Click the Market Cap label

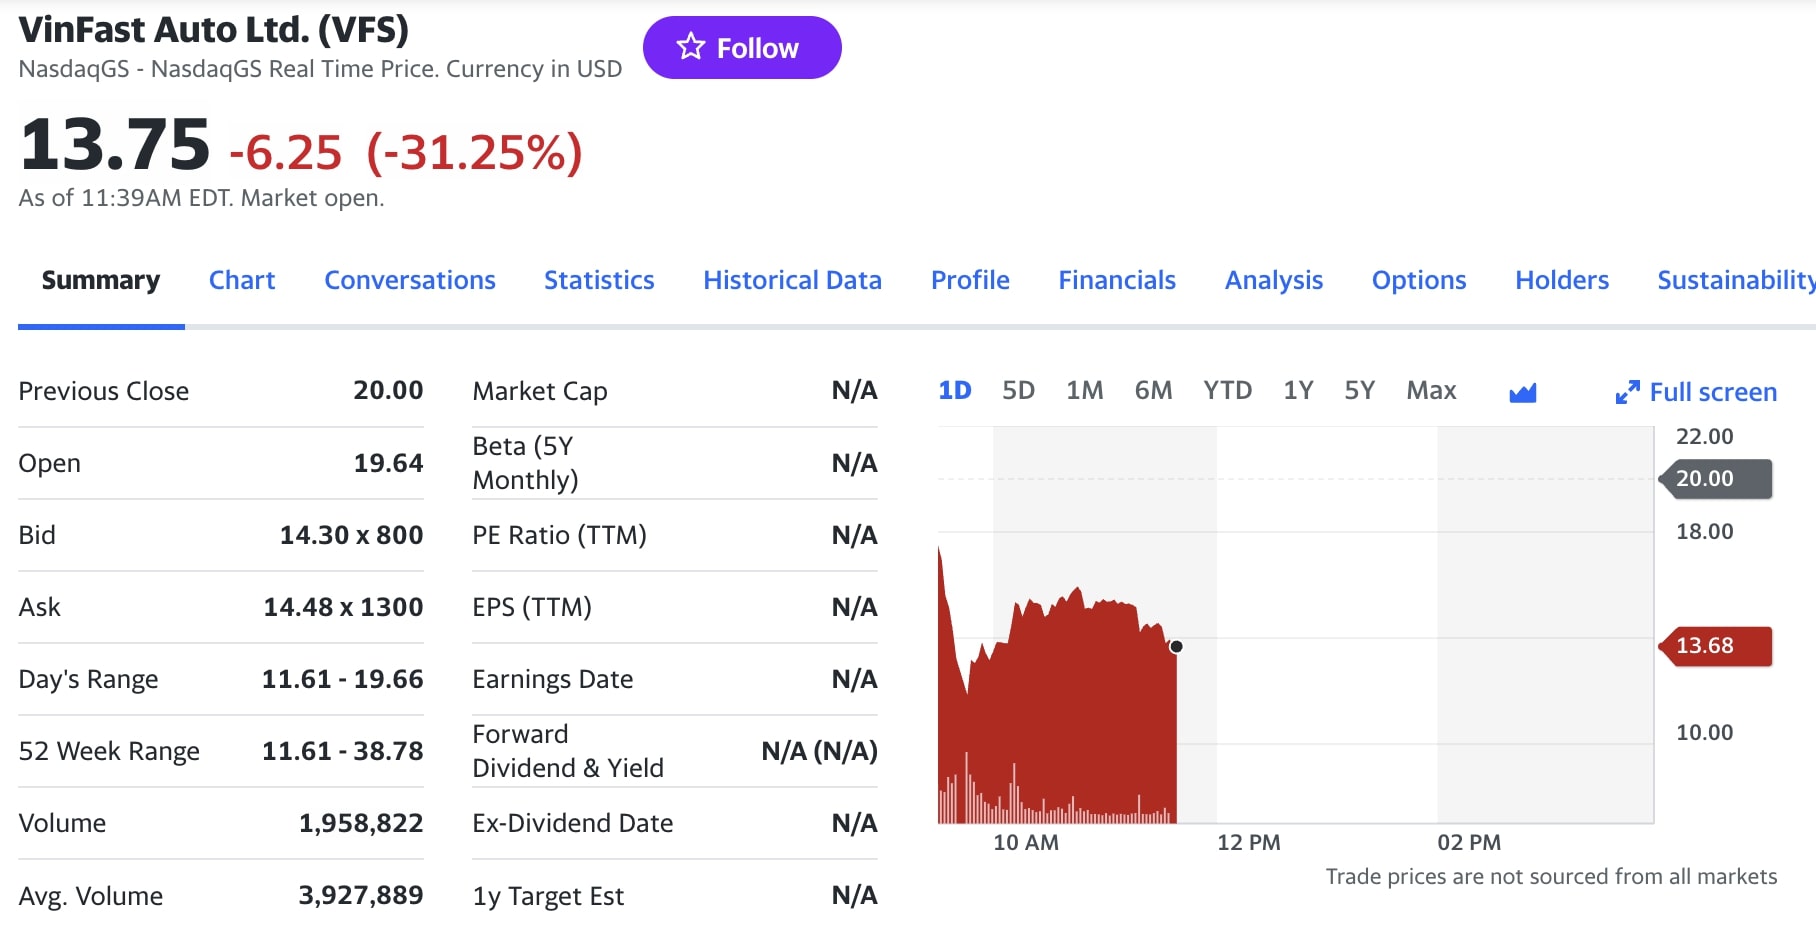click(540, 391)
